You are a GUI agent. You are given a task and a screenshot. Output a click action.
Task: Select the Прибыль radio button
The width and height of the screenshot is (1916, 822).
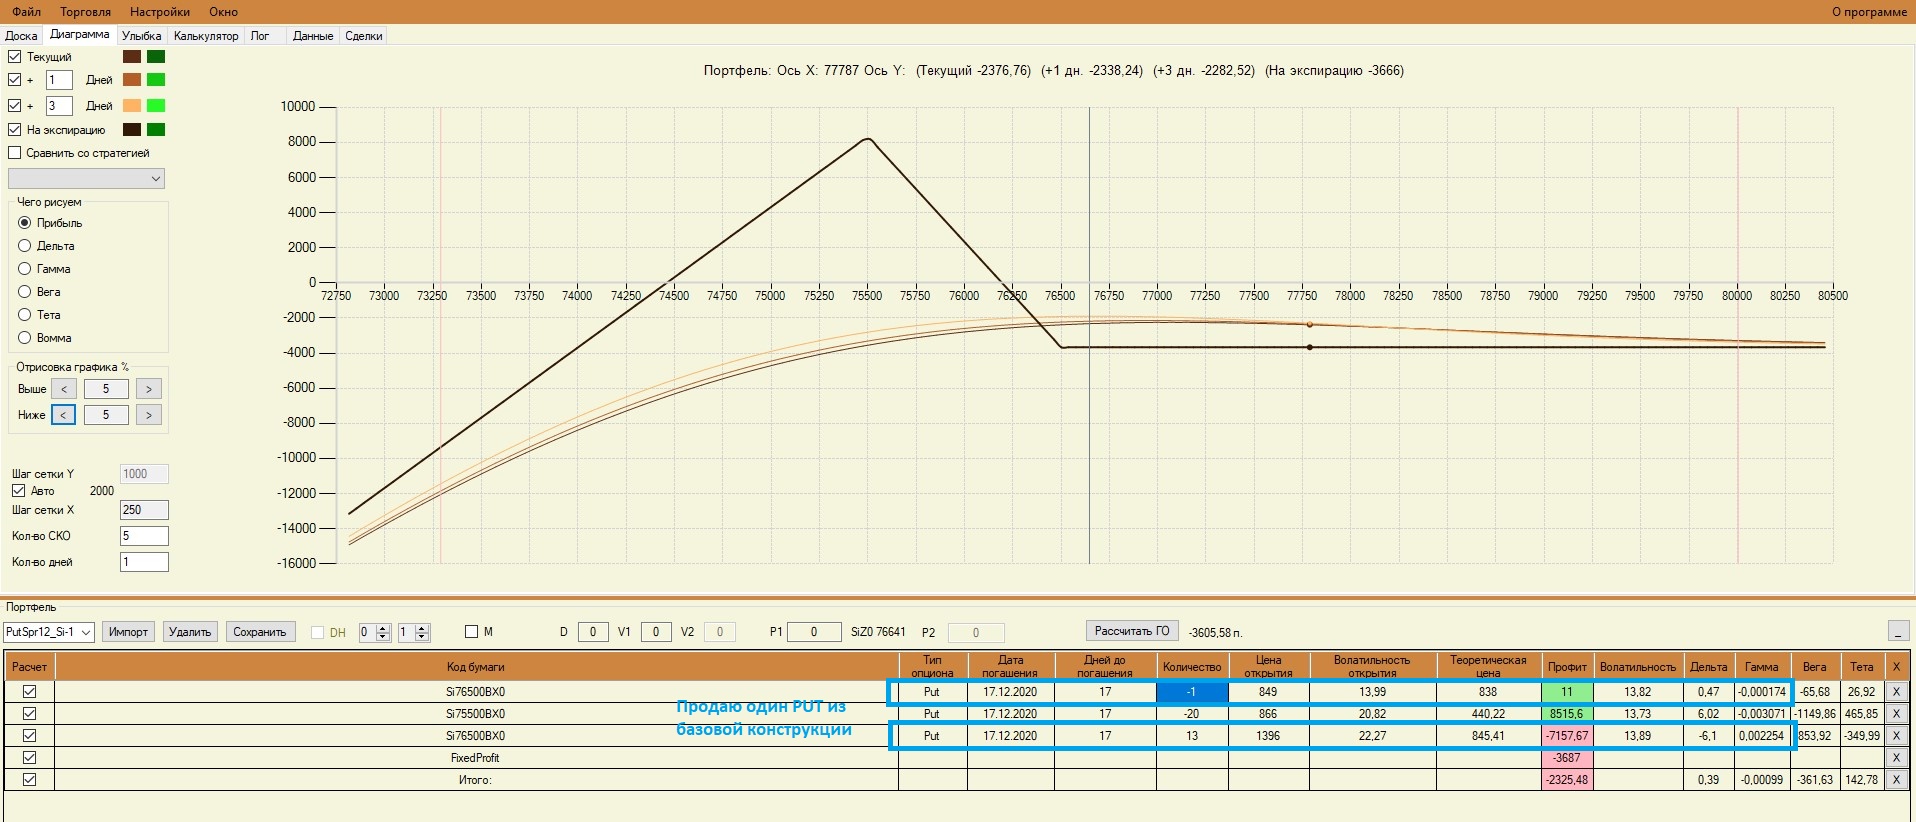(25, 223)
